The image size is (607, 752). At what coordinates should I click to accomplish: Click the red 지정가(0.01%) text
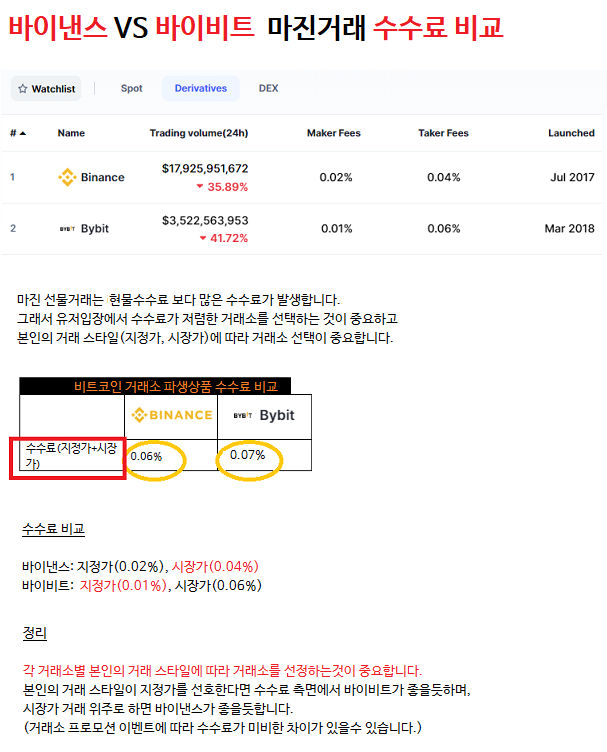[123, 585]
